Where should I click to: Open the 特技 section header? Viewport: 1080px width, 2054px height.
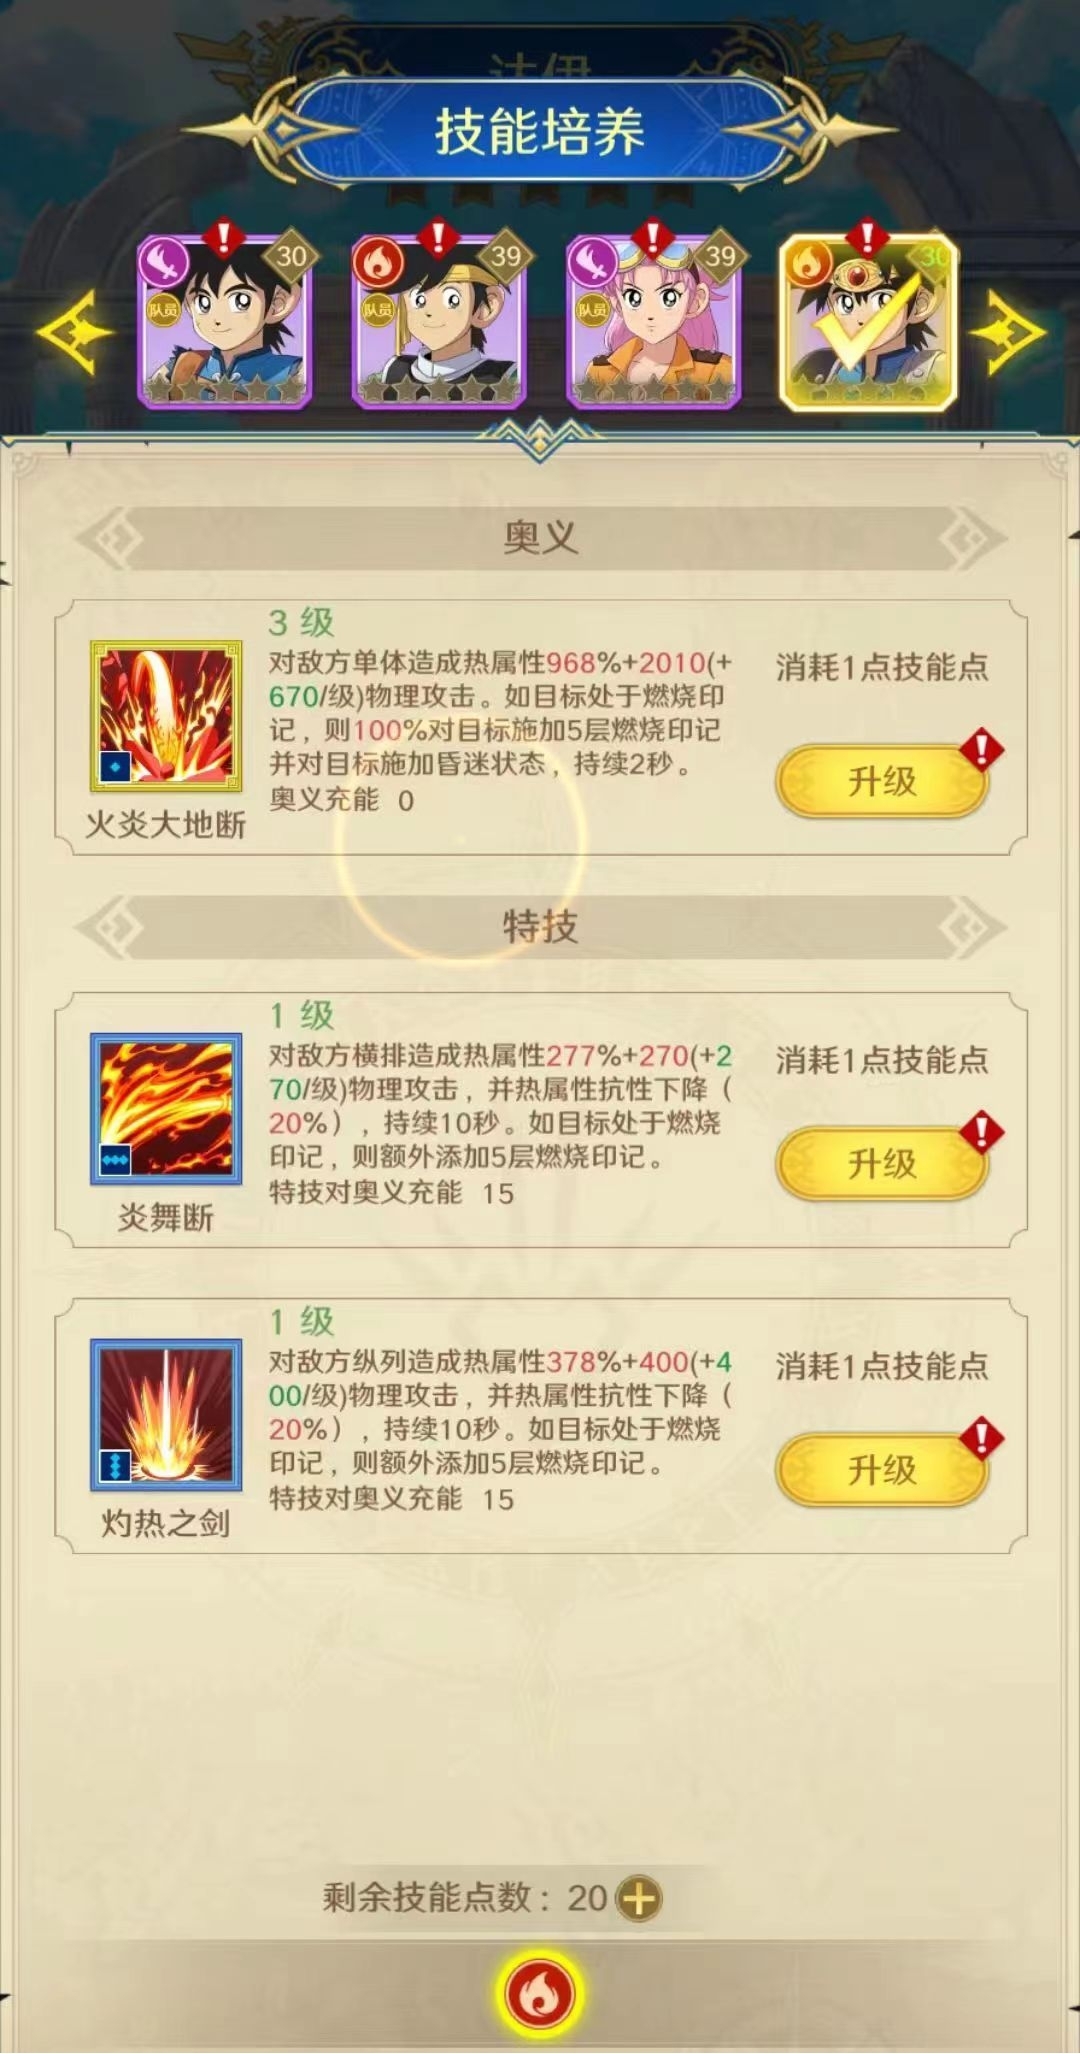pyautogui.click(x=540, y=927)
